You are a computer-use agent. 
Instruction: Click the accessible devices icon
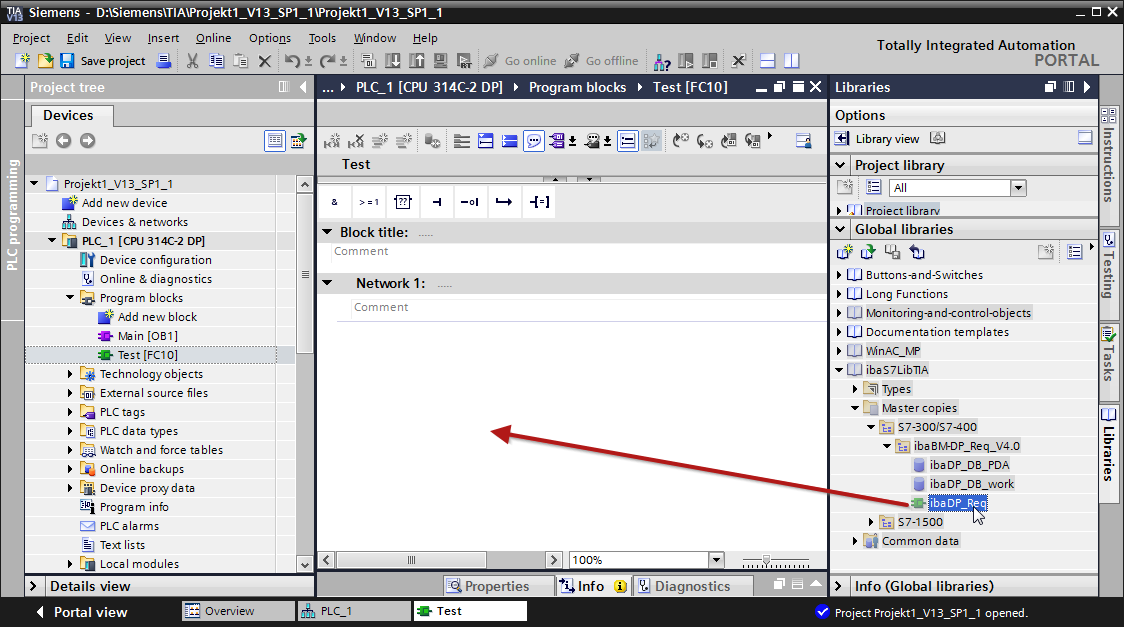662,62
